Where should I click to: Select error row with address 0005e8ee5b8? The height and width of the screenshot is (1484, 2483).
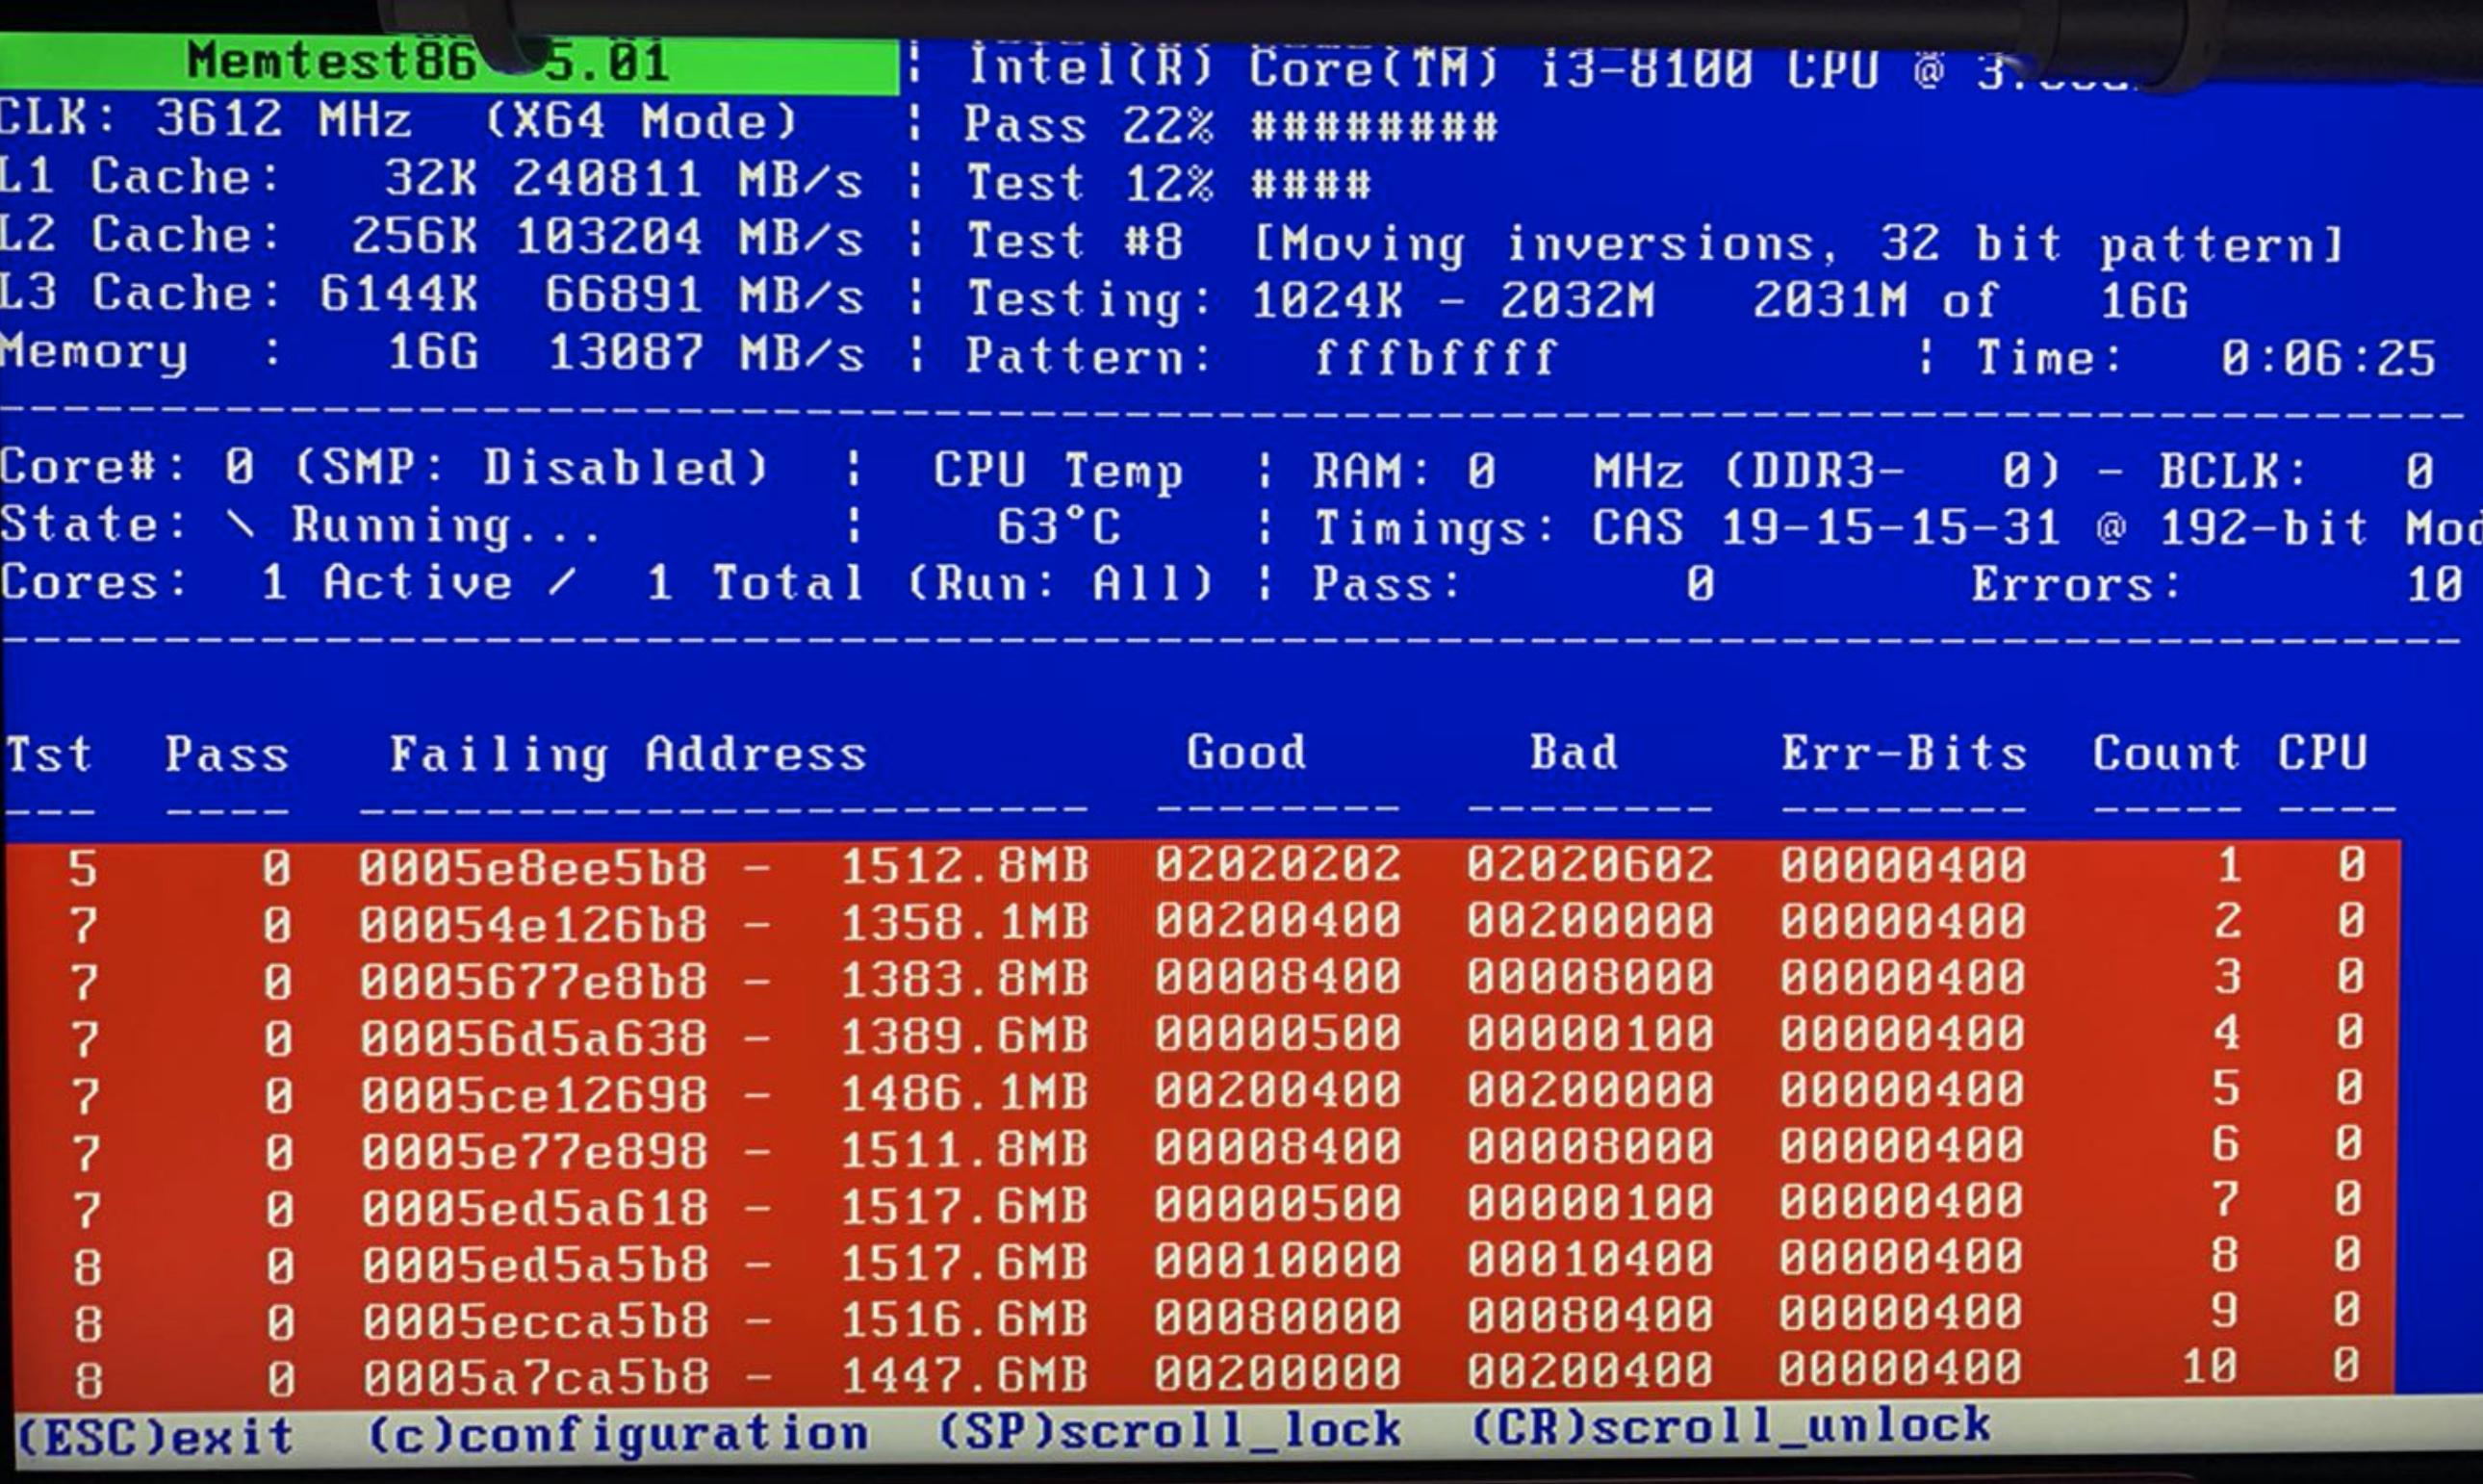[x=533, y=867]
